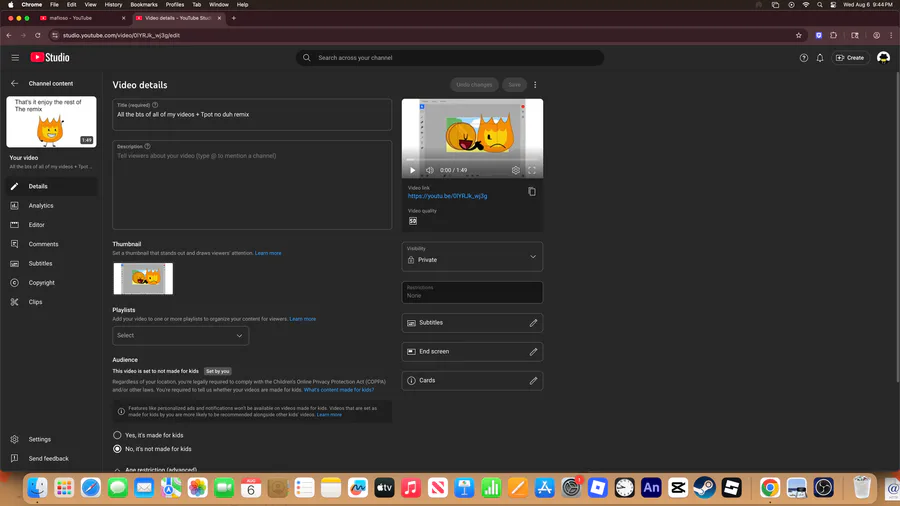Viewport: 900px width, 506px height.
Task: Open the youtu.be video link
Action: (447, 196)
